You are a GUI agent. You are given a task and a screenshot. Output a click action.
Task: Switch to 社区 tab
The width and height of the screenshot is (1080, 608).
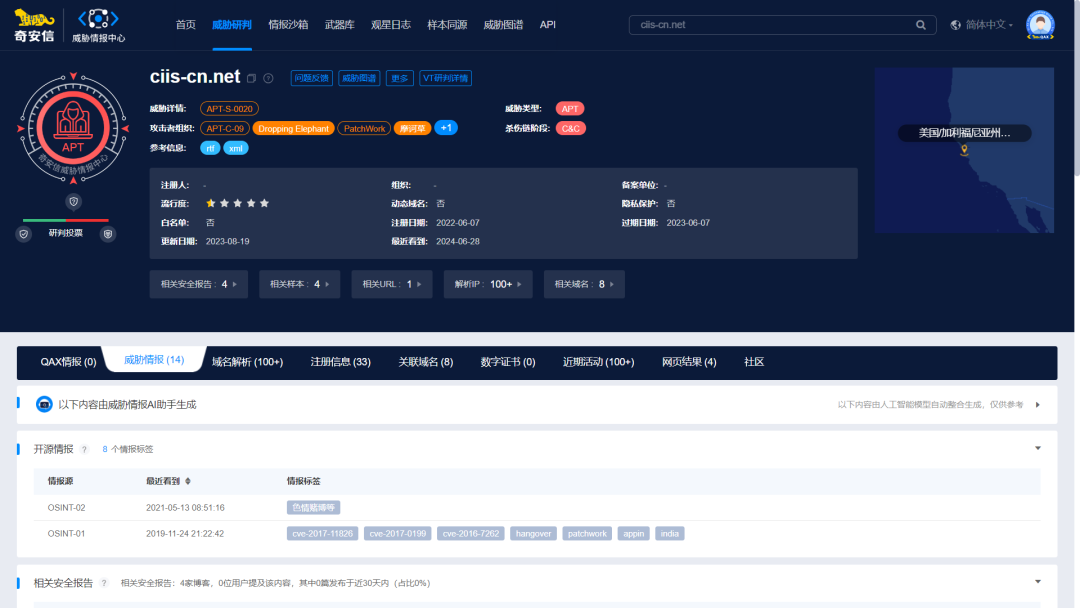click(x=754, y=362)
